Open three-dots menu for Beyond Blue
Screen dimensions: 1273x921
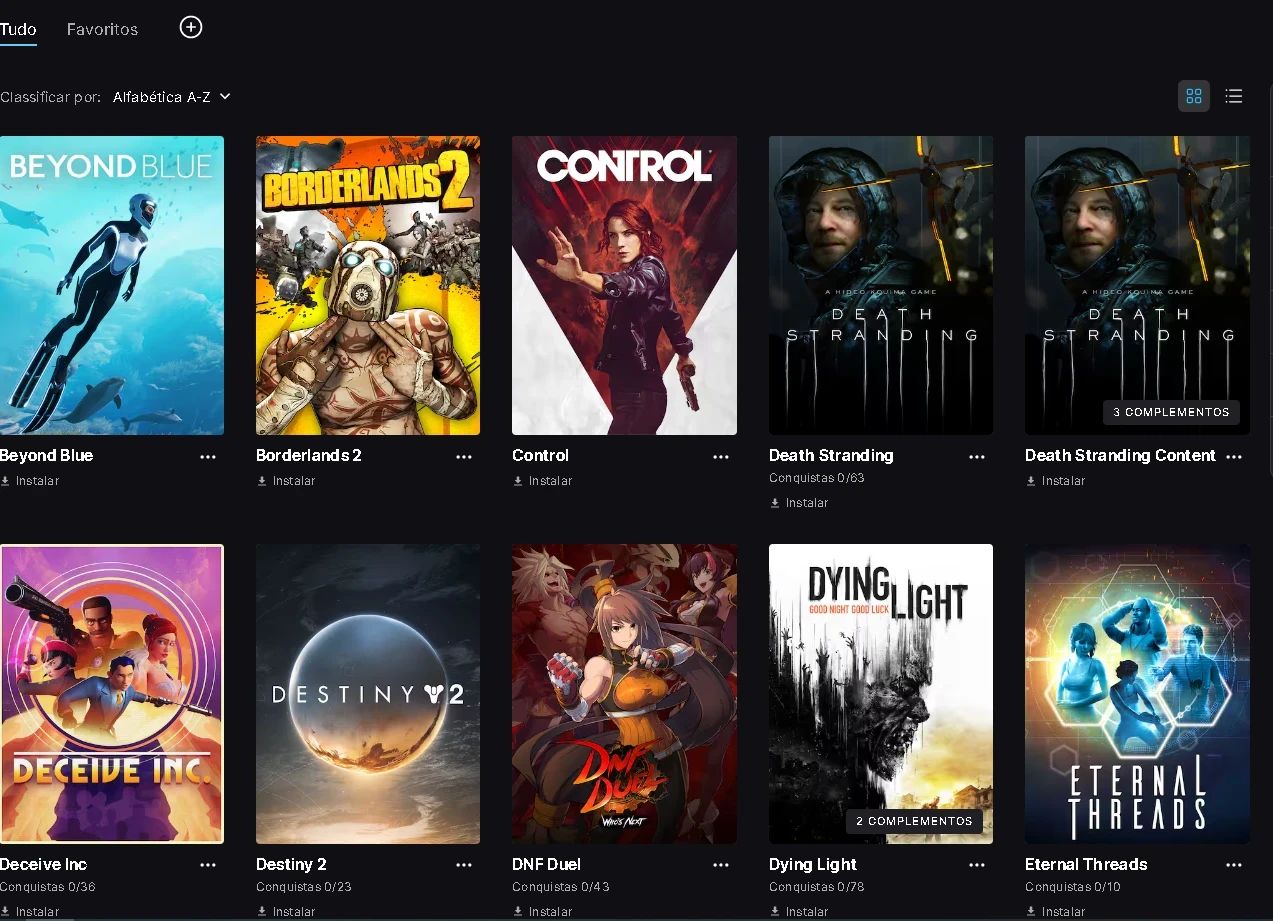[208, 456]
